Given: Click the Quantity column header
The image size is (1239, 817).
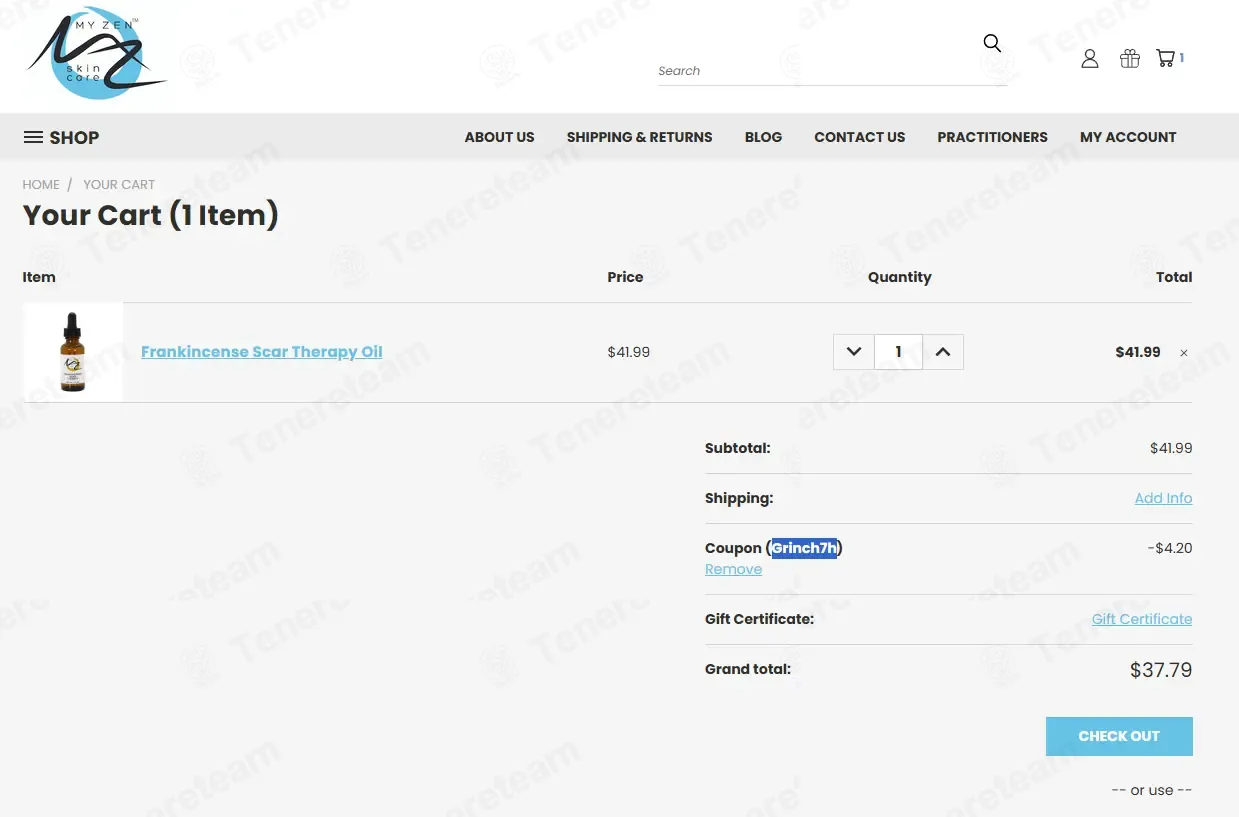Looking at the screenshot, I should coord(899,277).
